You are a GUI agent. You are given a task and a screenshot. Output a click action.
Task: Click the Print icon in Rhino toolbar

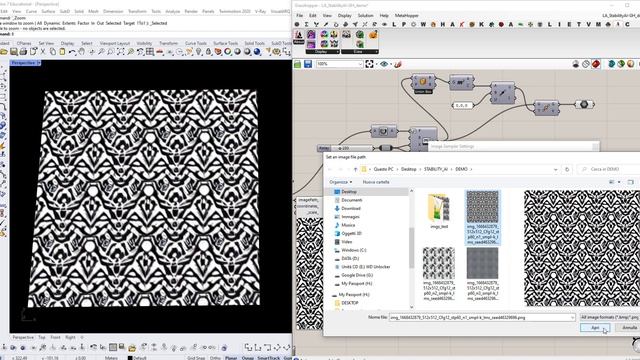click(23, 52)
